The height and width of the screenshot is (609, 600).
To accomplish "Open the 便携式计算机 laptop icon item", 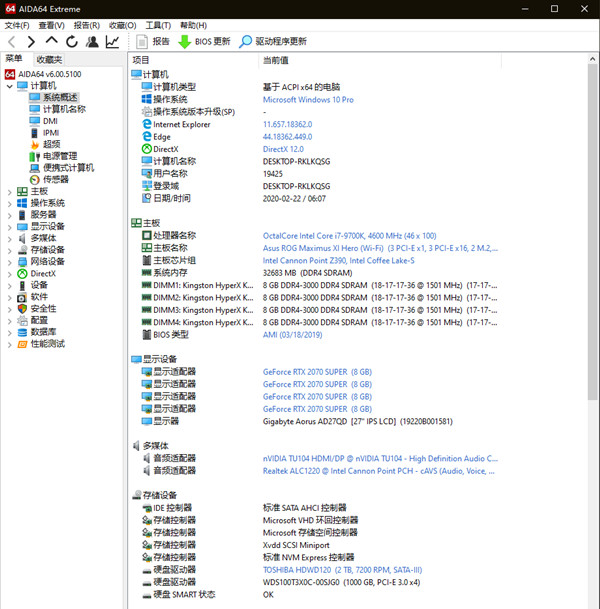I will click(x=35, y=168).
